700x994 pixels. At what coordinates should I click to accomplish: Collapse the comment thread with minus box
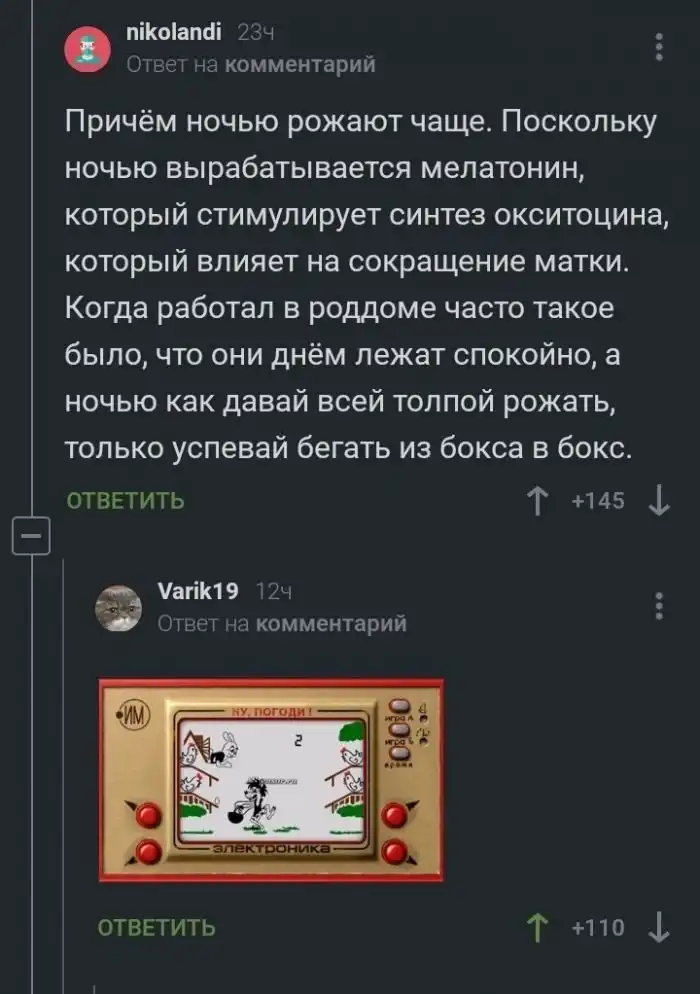[x=32, y=536]
